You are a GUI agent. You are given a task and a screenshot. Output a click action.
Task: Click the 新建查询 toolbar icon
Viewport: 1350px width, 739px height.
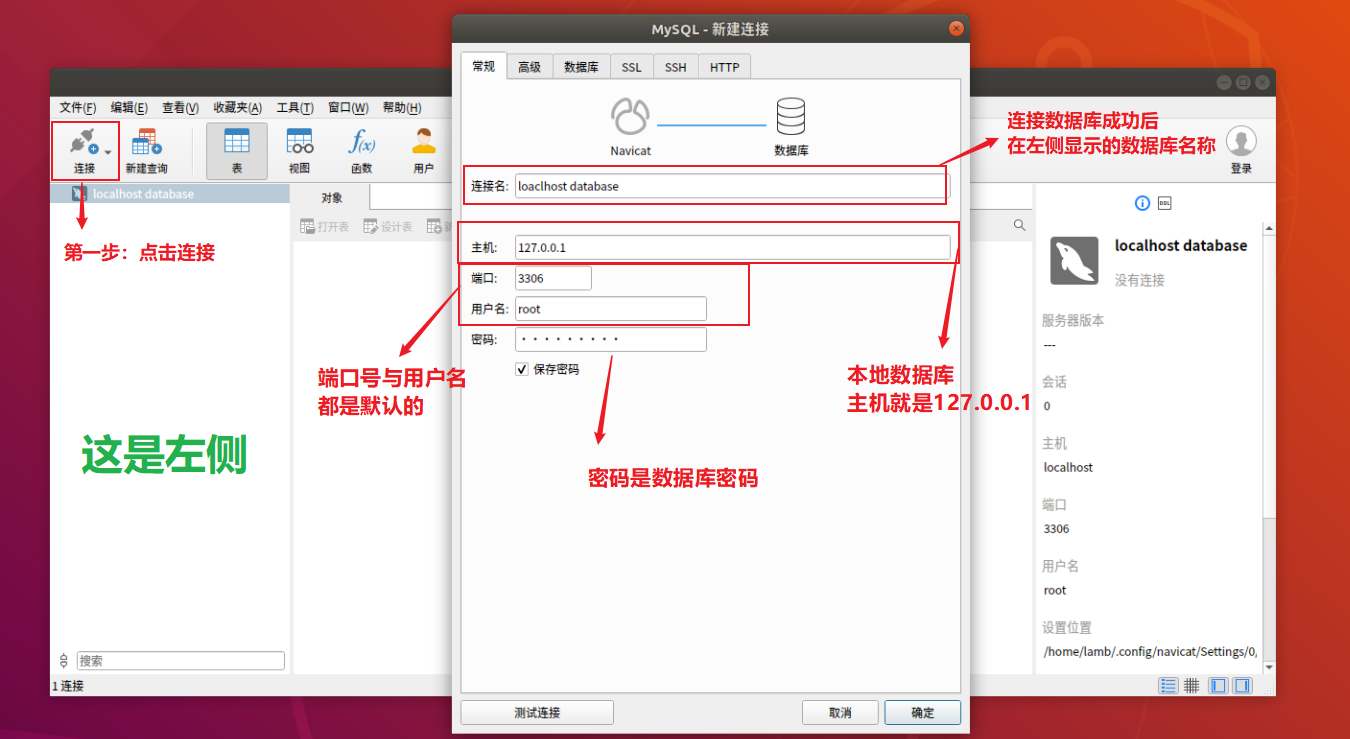146,142
